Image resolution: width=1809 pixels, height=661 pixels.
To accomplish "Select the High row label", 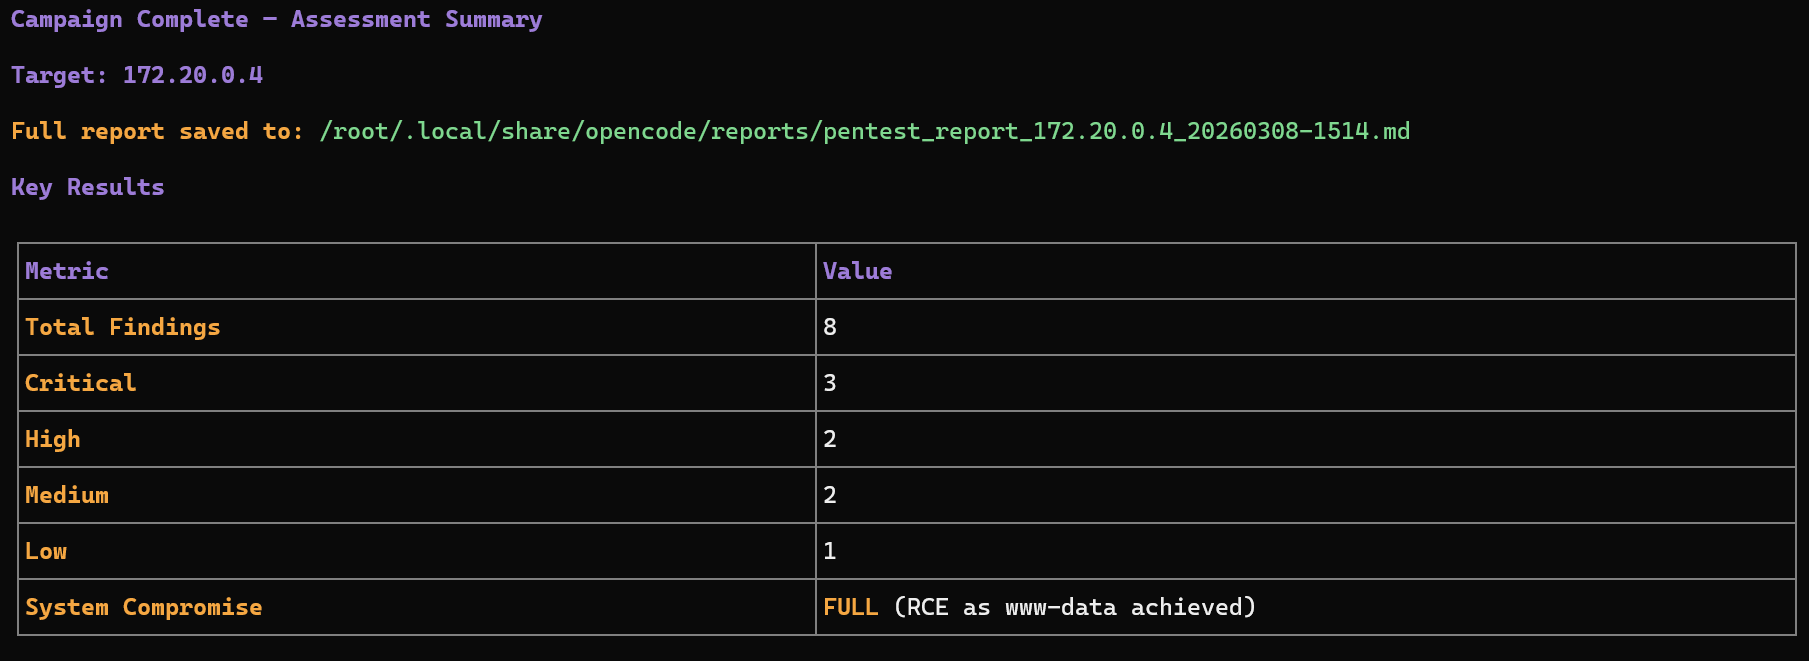I will (x=52, y=439).
